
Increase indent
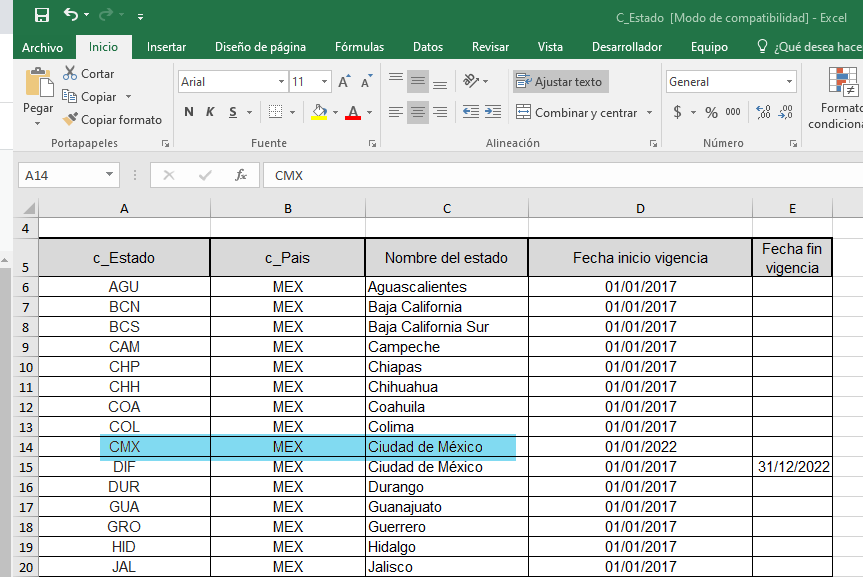[x=493, y=112]
